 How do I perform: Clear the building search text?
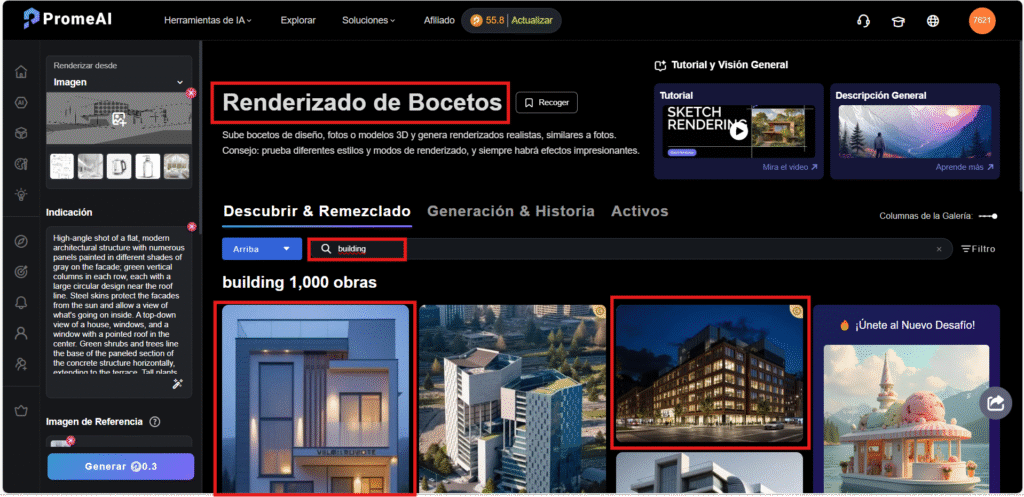click(938, 249)
